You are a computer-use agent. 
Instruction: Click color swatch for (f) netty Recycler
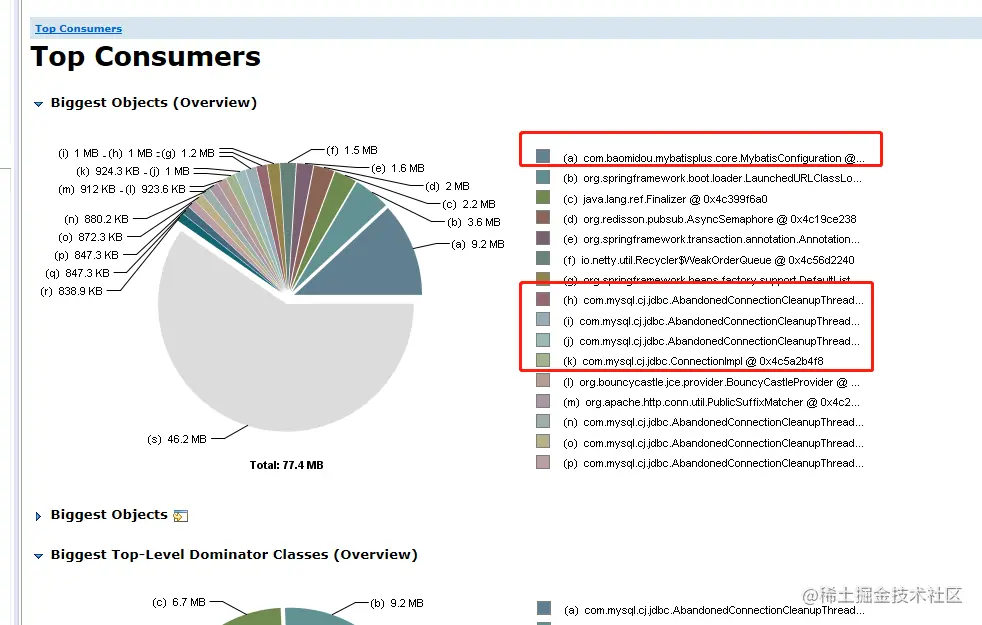pos(543,258)
